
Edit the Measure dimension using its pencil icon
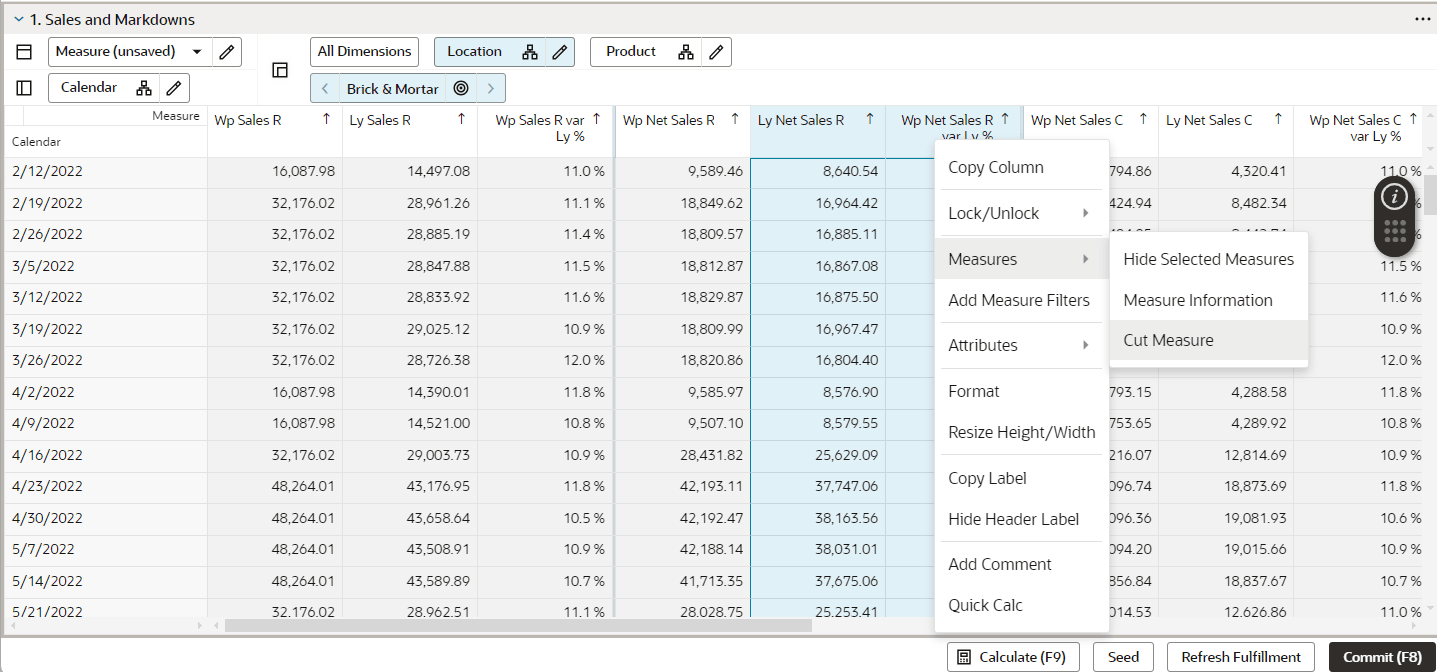[226, 51]
